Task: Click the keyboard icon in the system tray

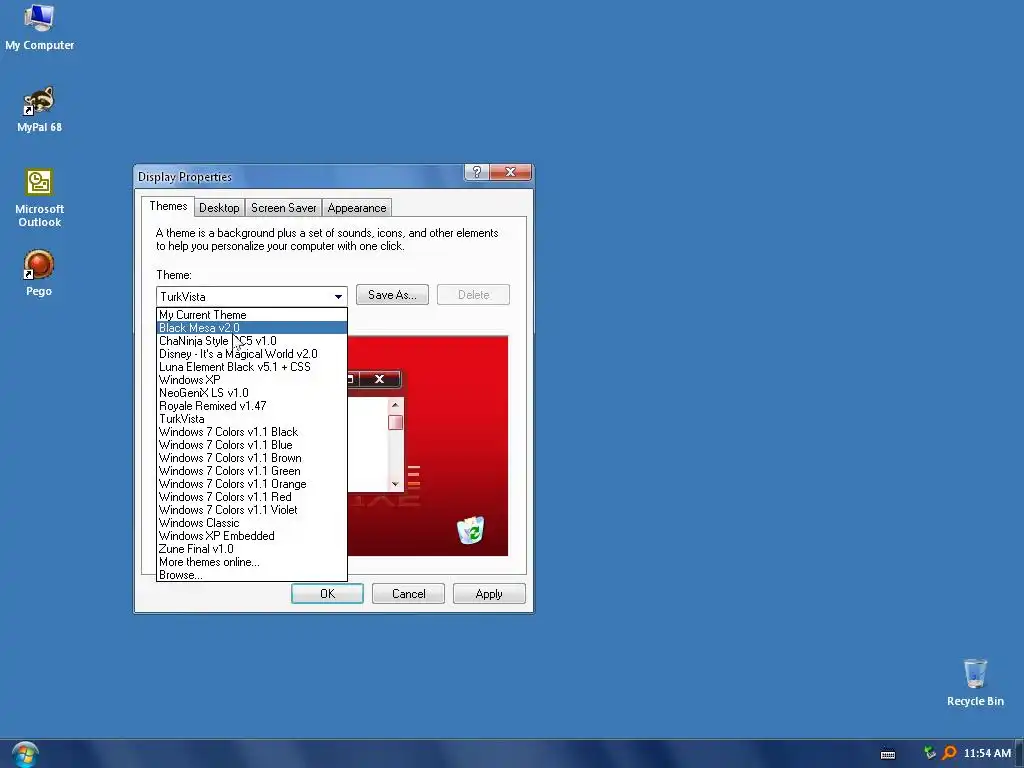Action: [x=888, y=754]
